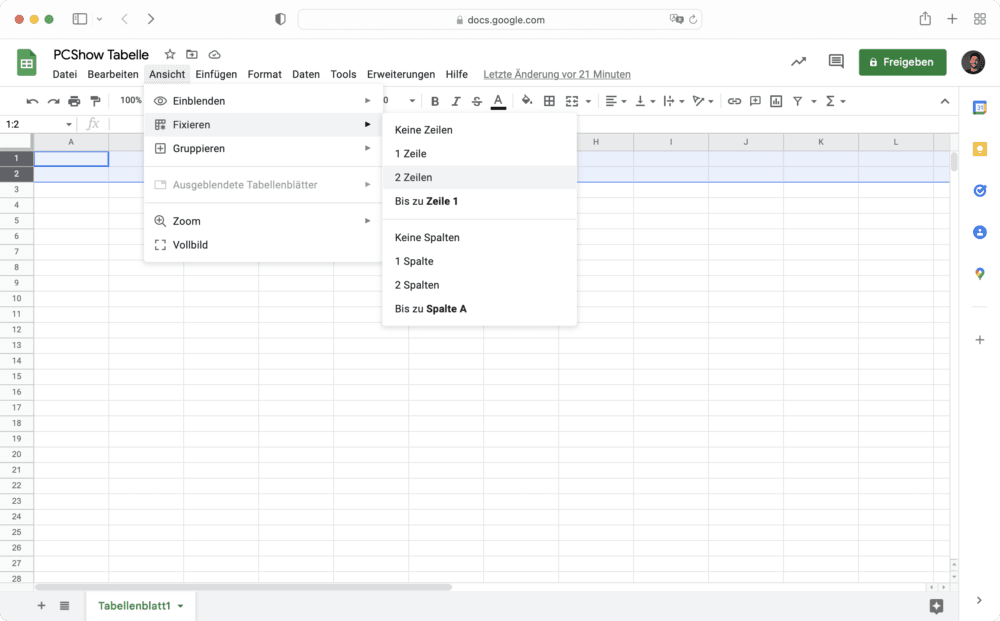Open the Zoom submenu entry
The image size is (1000, 621).
(263, 221)
